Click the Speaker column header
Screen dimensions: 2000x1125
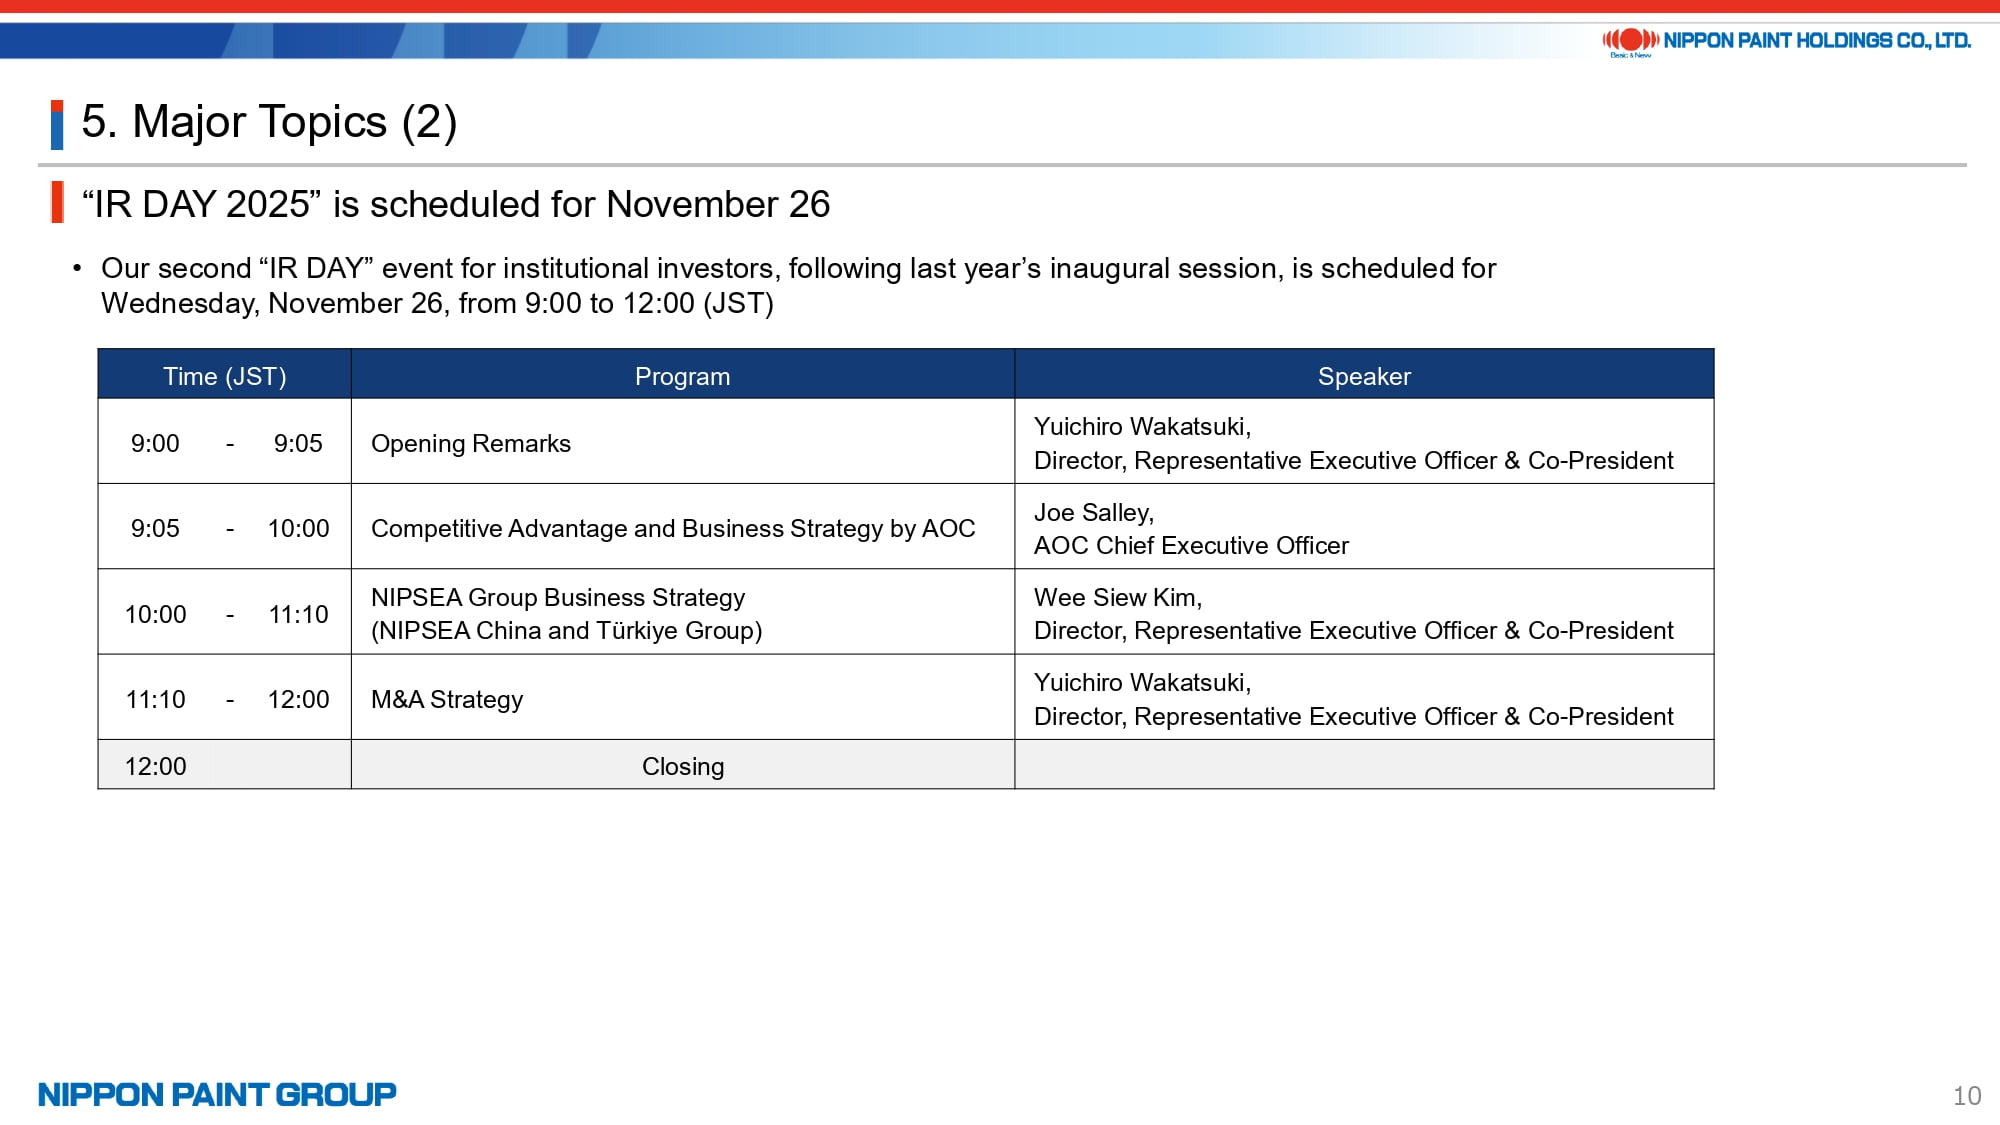coord(1363,376)
